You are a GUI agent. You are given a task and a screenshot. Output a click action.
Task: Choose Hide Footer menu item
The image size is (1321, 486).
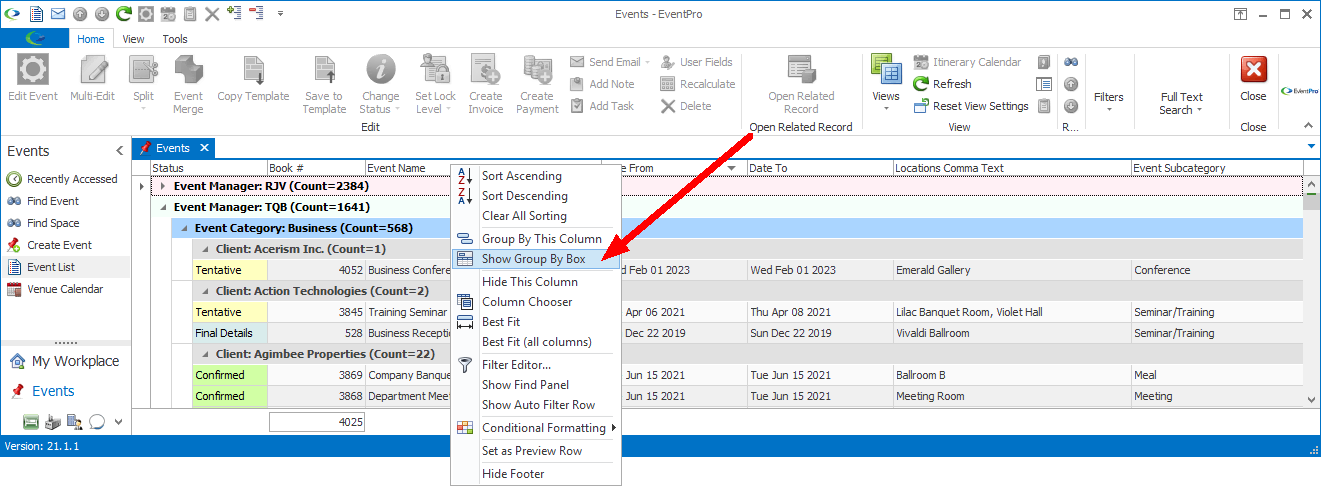pos(536,474)
